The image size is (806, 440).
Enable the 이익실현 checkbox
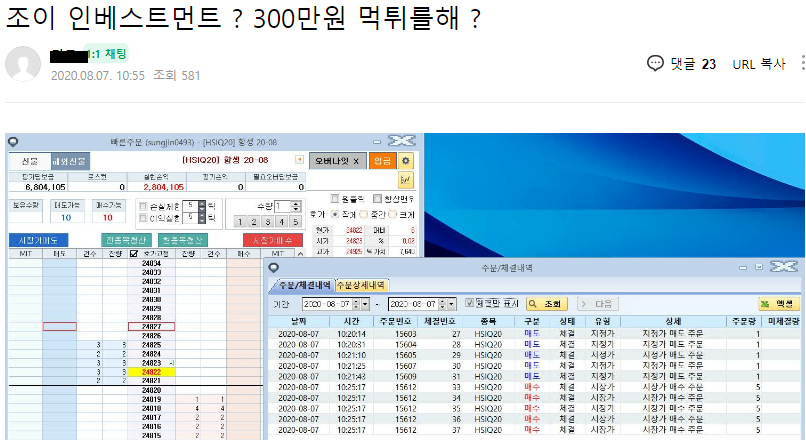click(143, 217)
